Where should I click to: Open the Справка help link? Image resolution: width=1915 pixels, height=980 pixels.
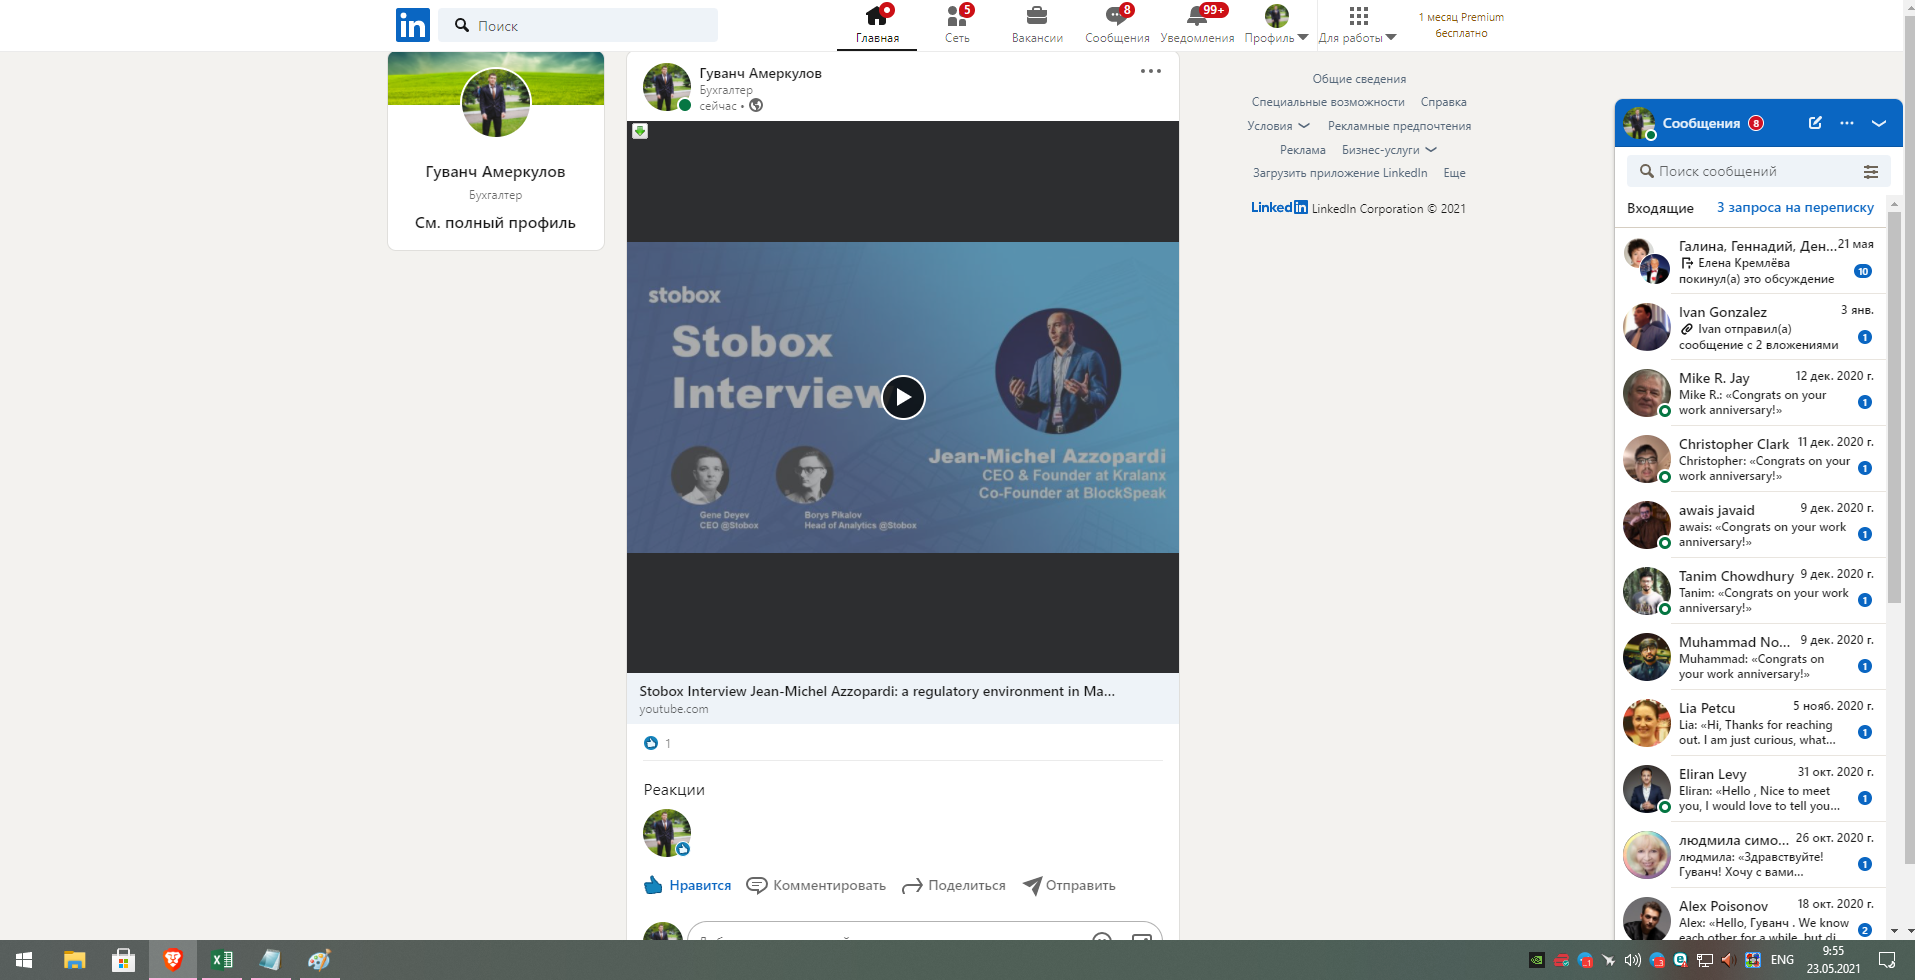coord(1443,102)
